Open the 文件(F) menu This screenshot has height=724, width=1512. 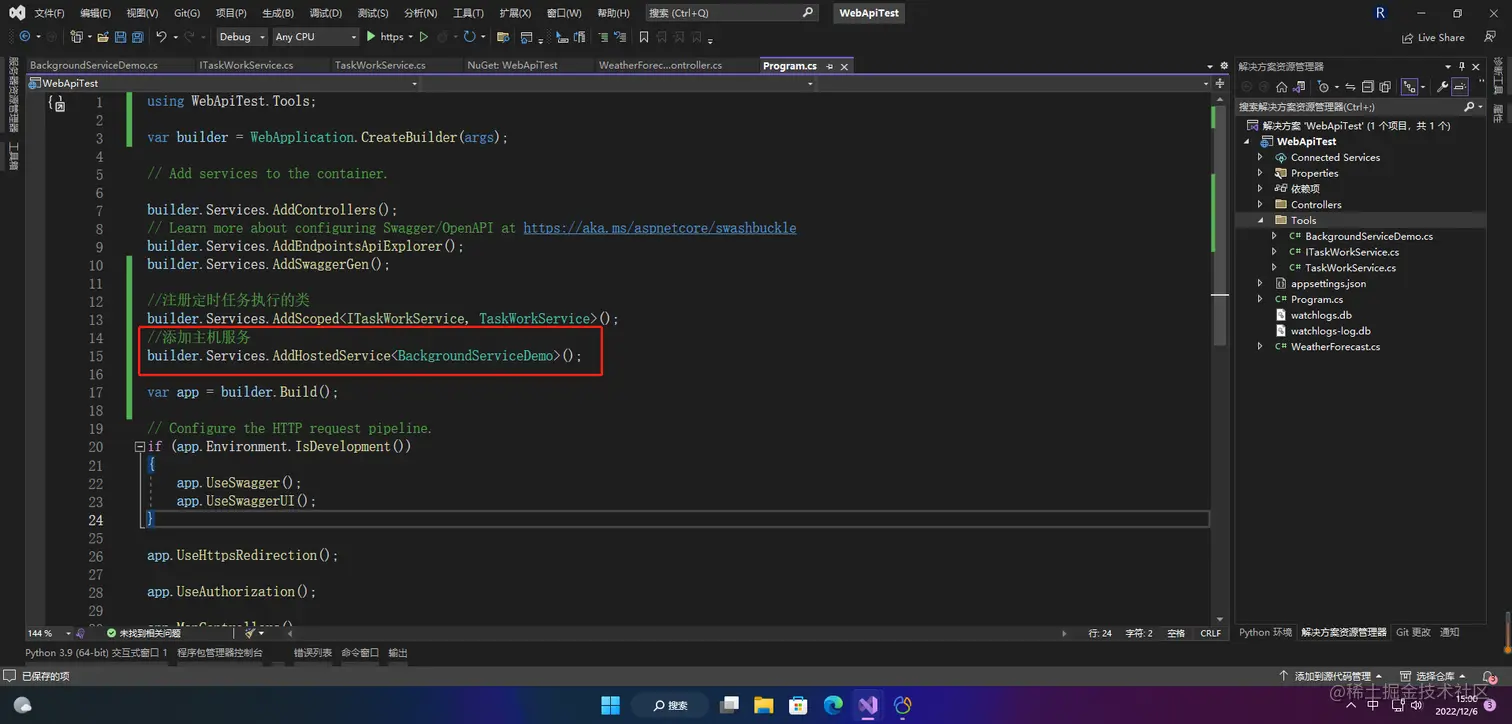point(49,13)
